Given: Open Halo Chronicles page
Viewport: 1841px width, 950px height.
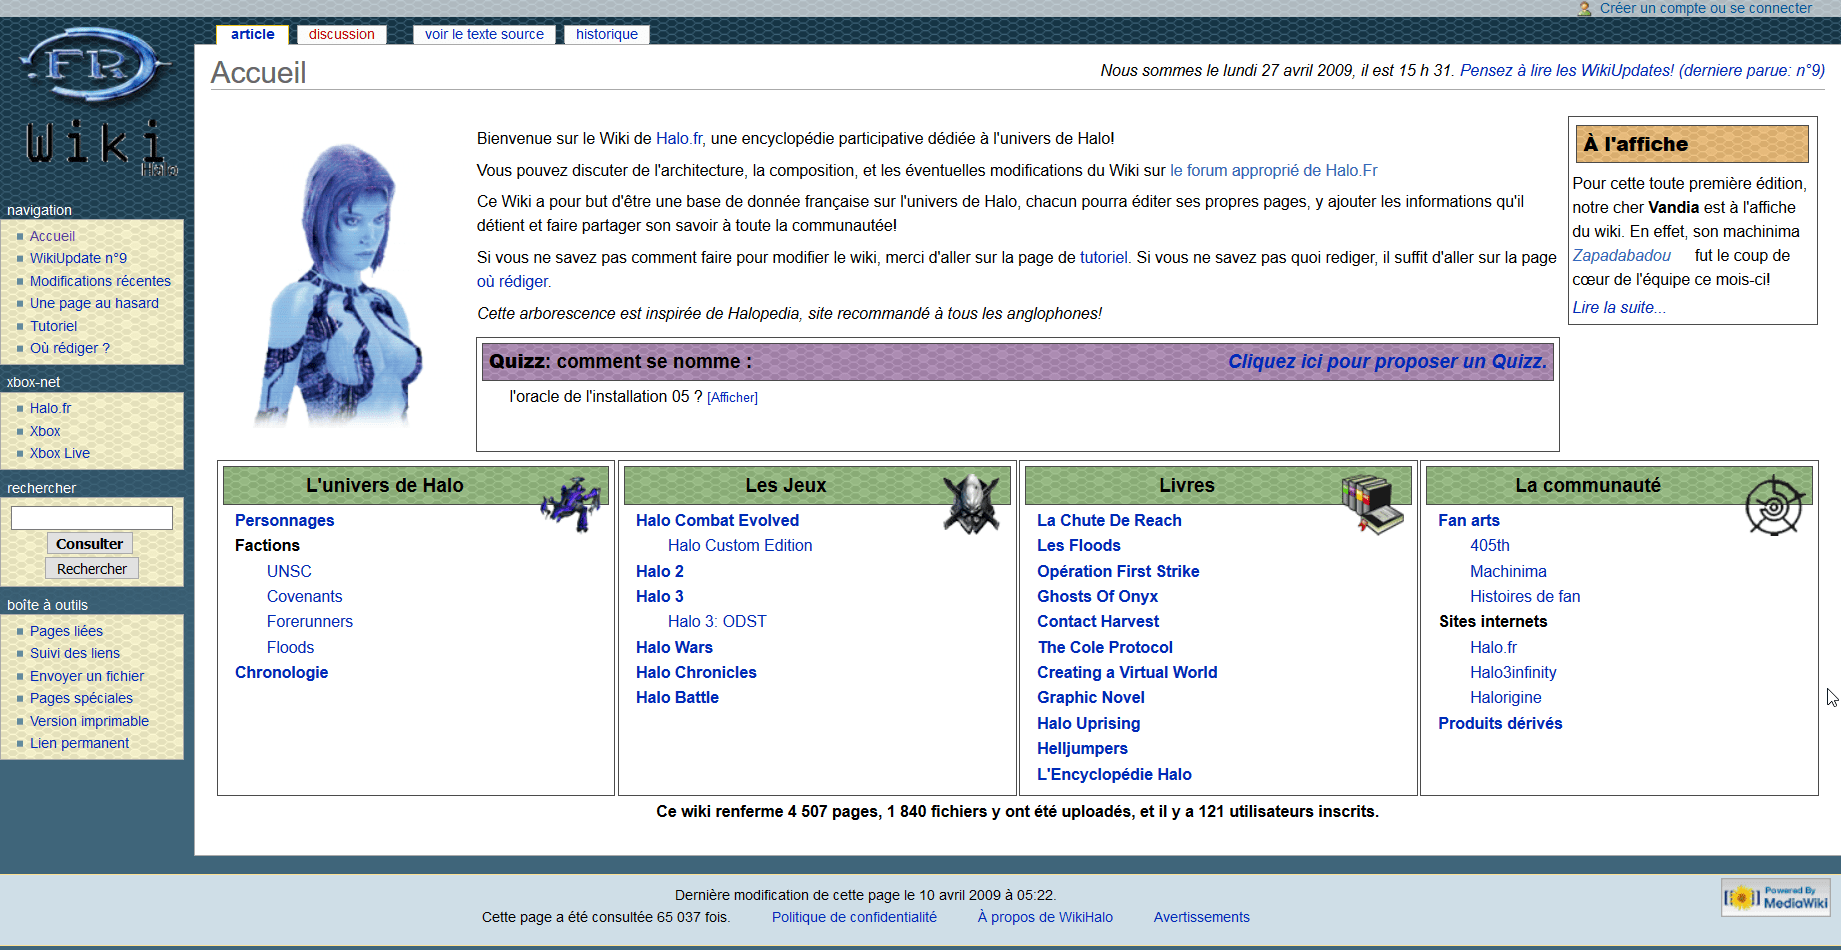Looking at the screenshot, I should [697, 672].
